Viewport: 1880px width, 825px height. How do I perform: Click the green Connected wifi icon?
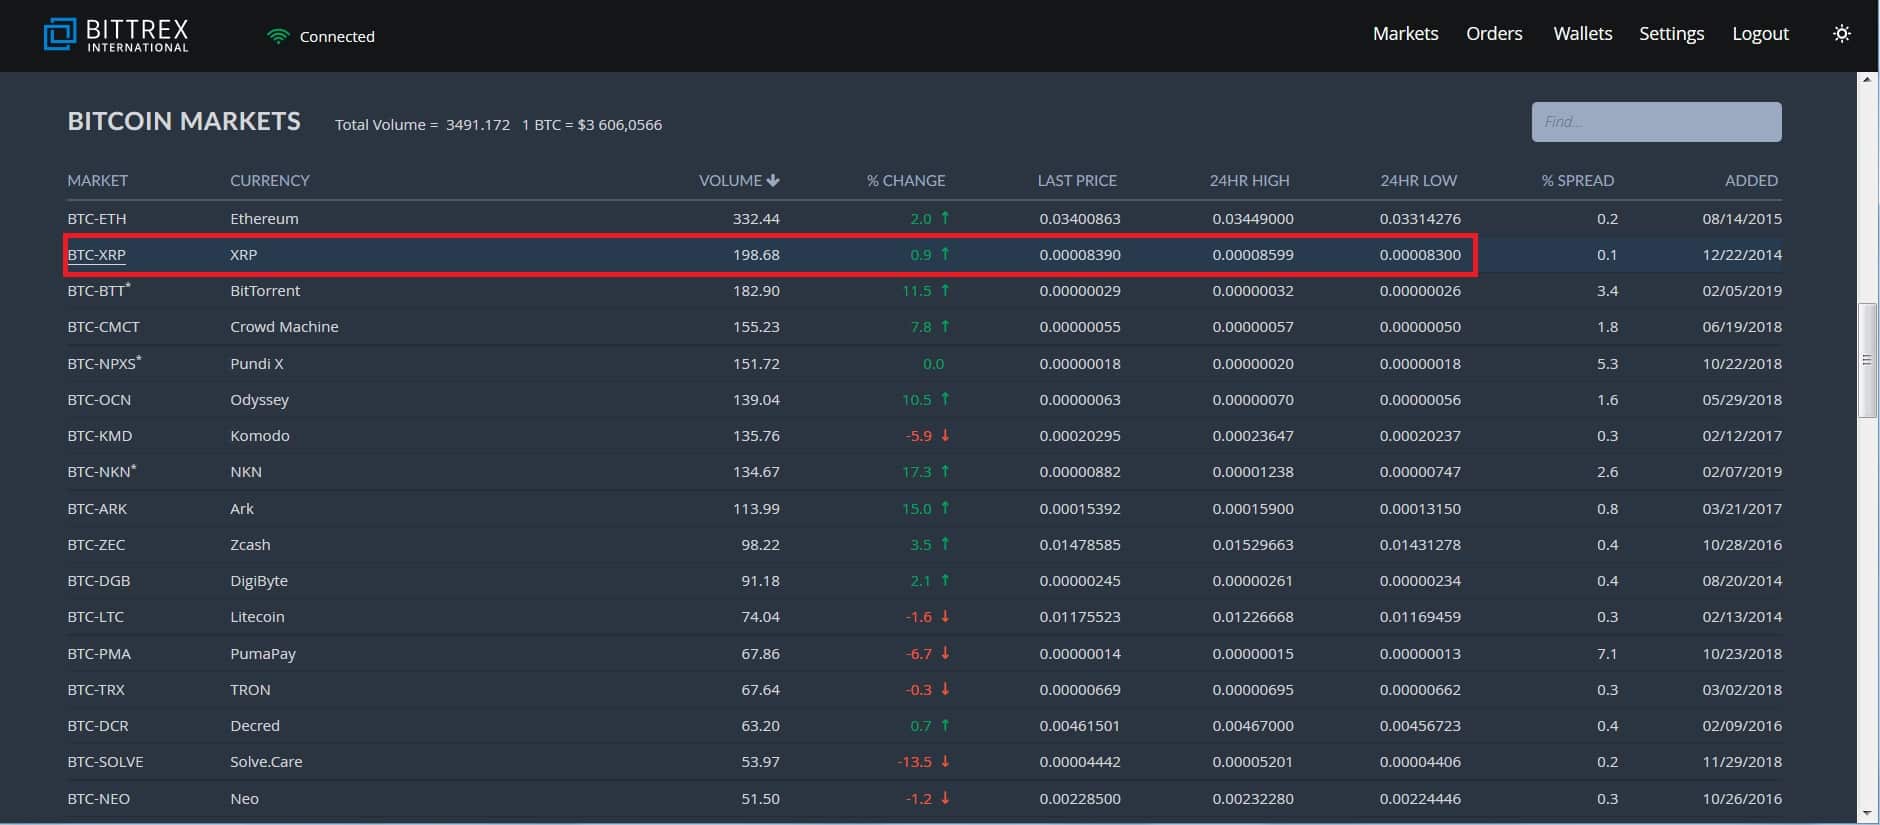click(278, 36)
